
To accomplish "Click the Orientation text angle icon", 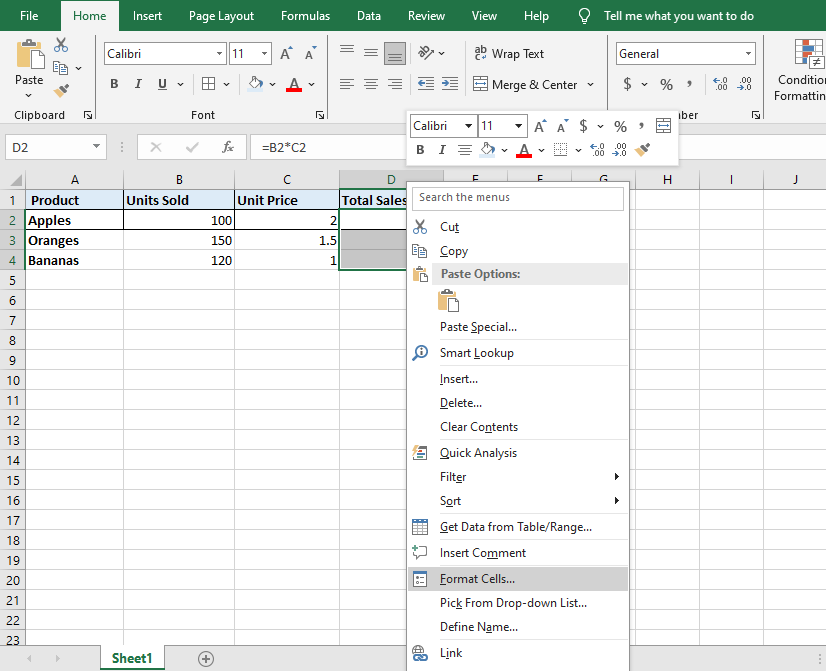I will pyautogui.click(x=427, y=54).
